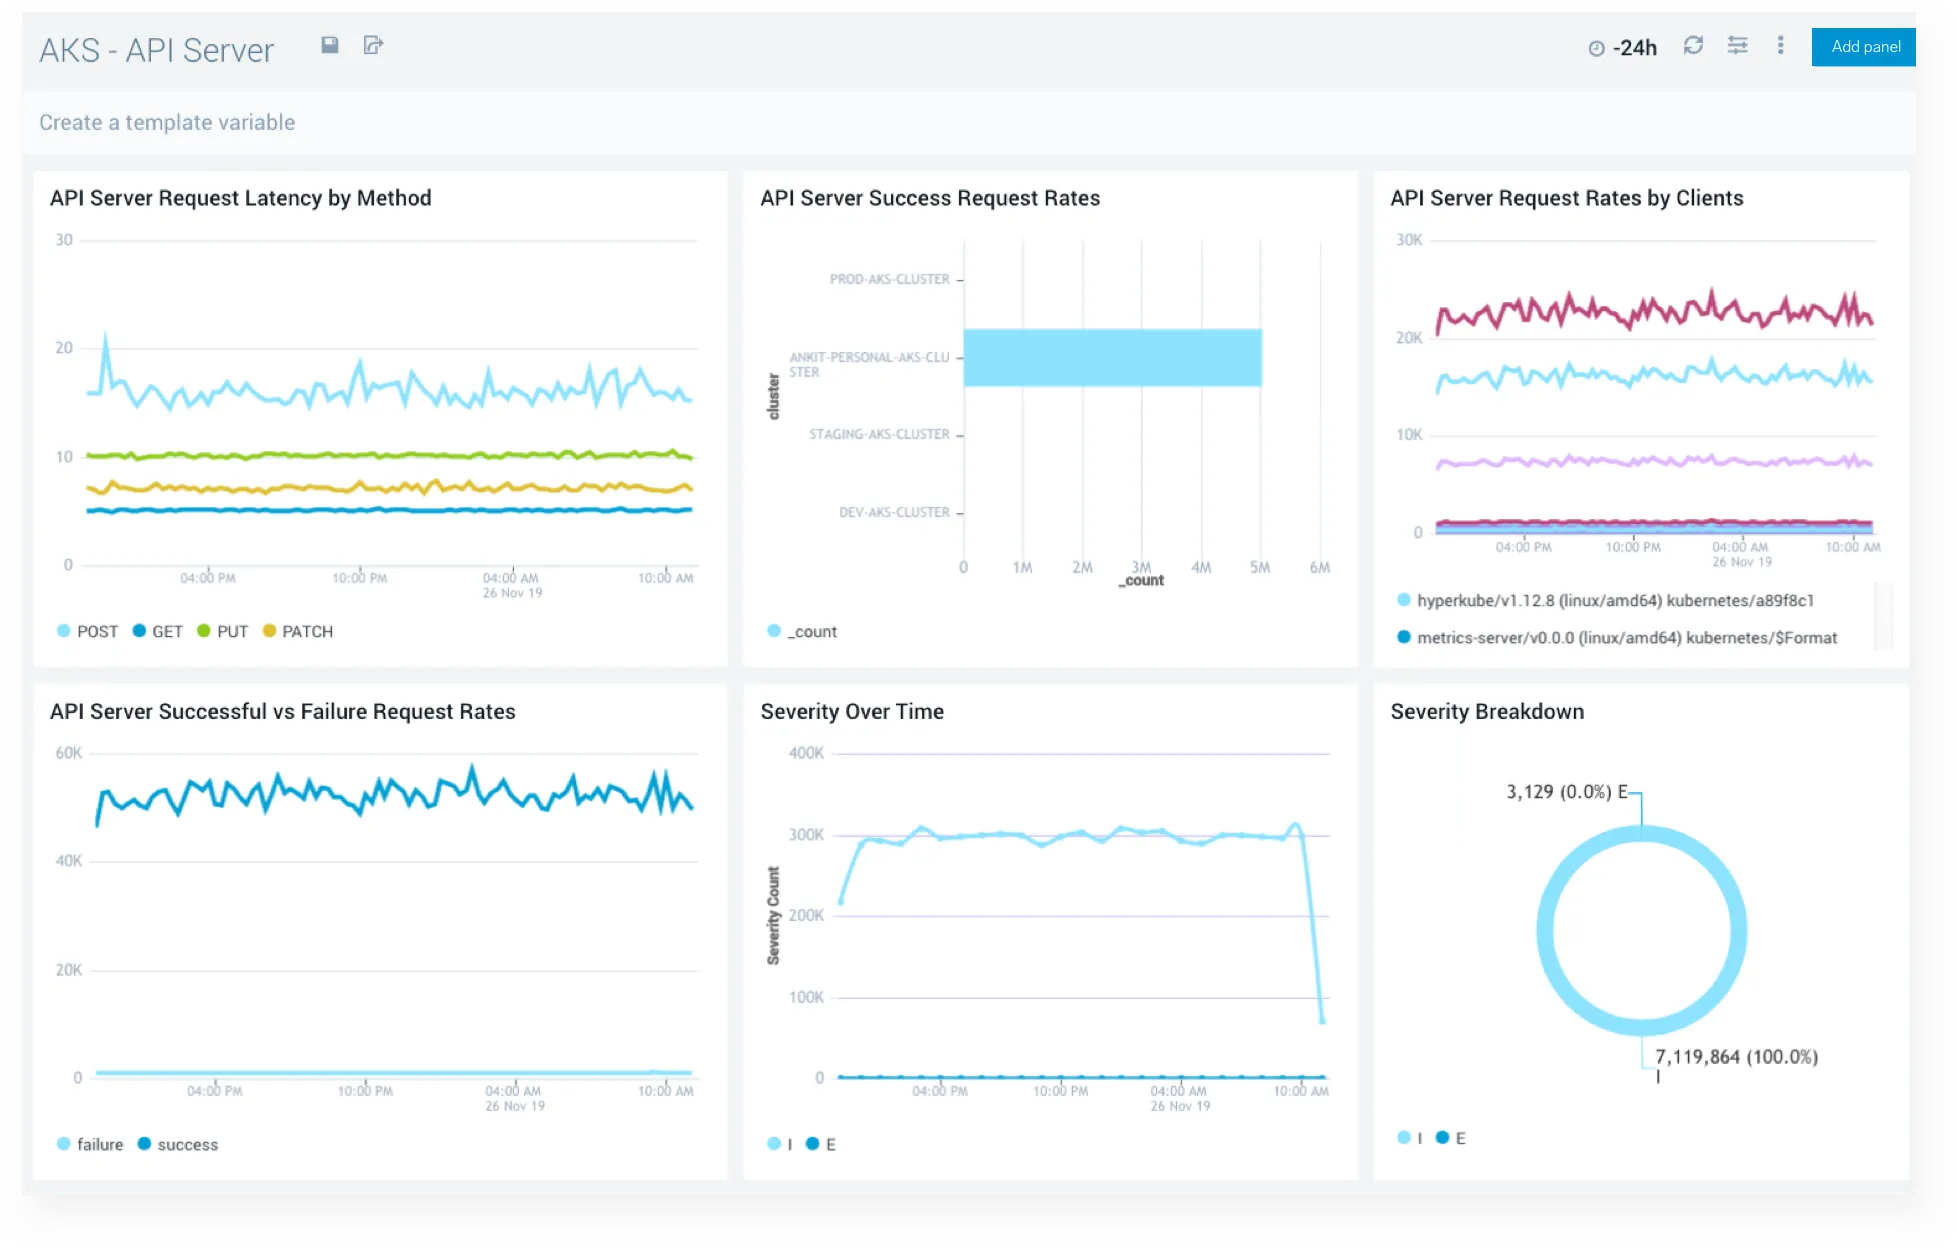Toggle E legend in Severity Breakdown
This screenshot has width=1957, height=1247.
coord(1451,1138)
